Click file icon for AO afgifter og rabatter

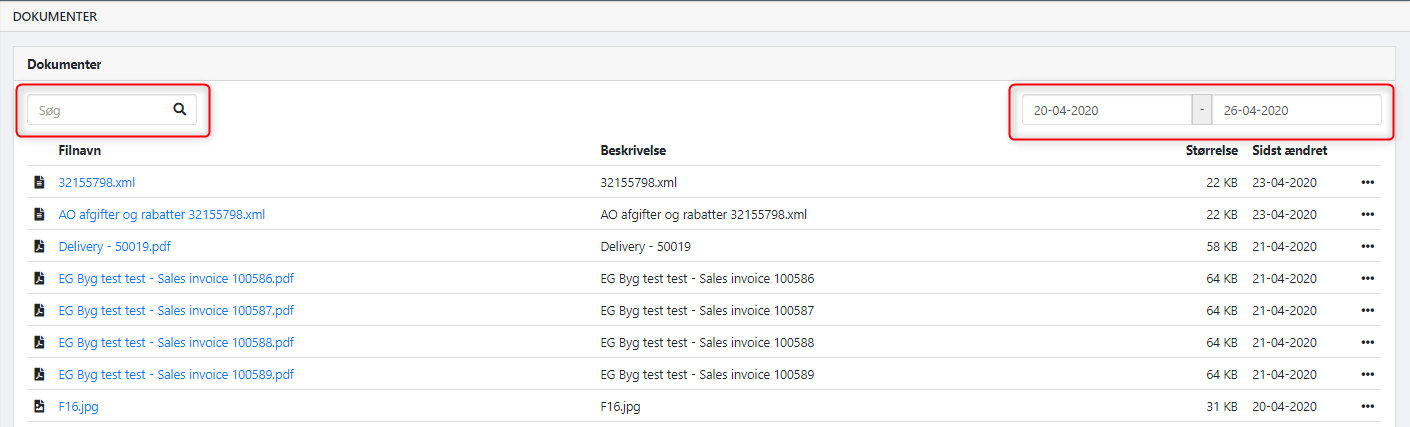click(39, 215)
